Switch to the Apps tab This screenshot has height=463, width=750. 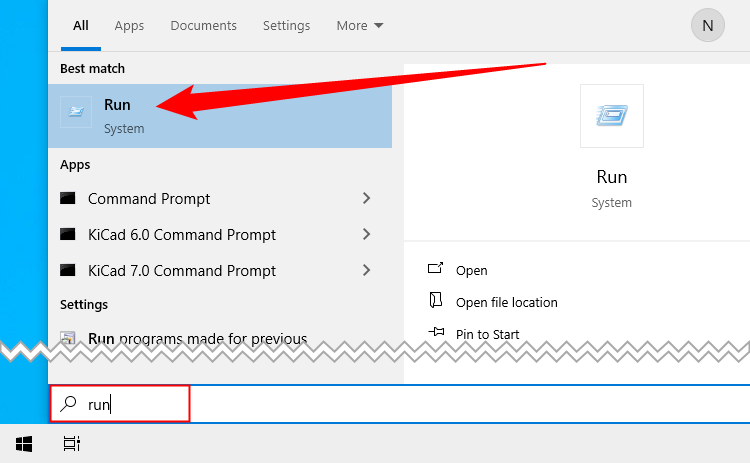pyautogui.click(x=129, y=25)
